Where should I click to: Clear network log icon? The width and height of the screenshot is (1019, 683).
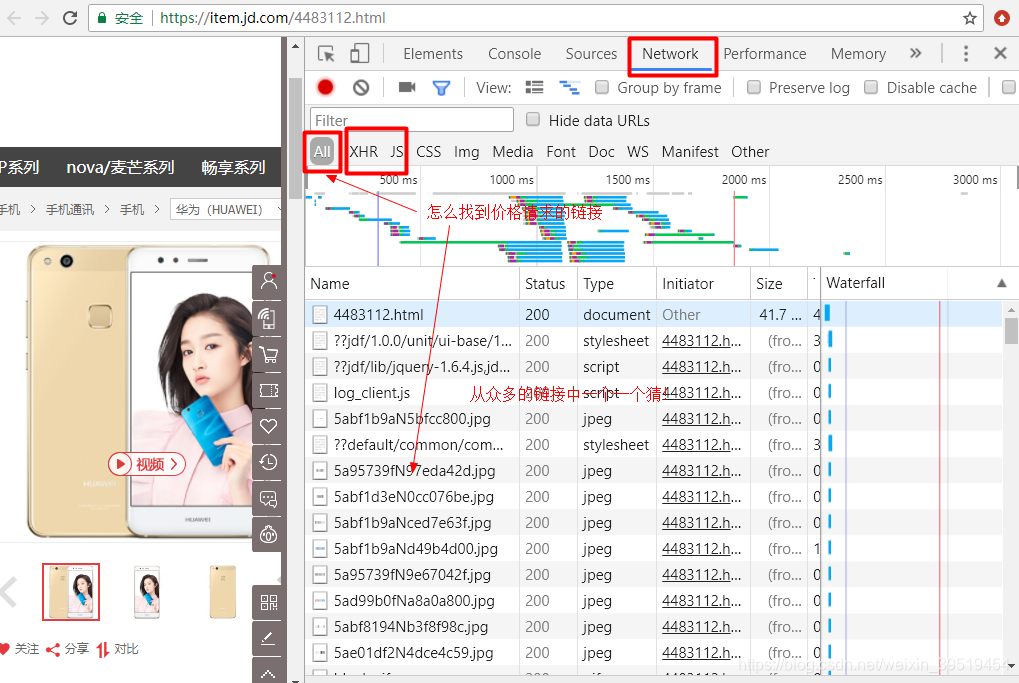click(x=361, y=87)
